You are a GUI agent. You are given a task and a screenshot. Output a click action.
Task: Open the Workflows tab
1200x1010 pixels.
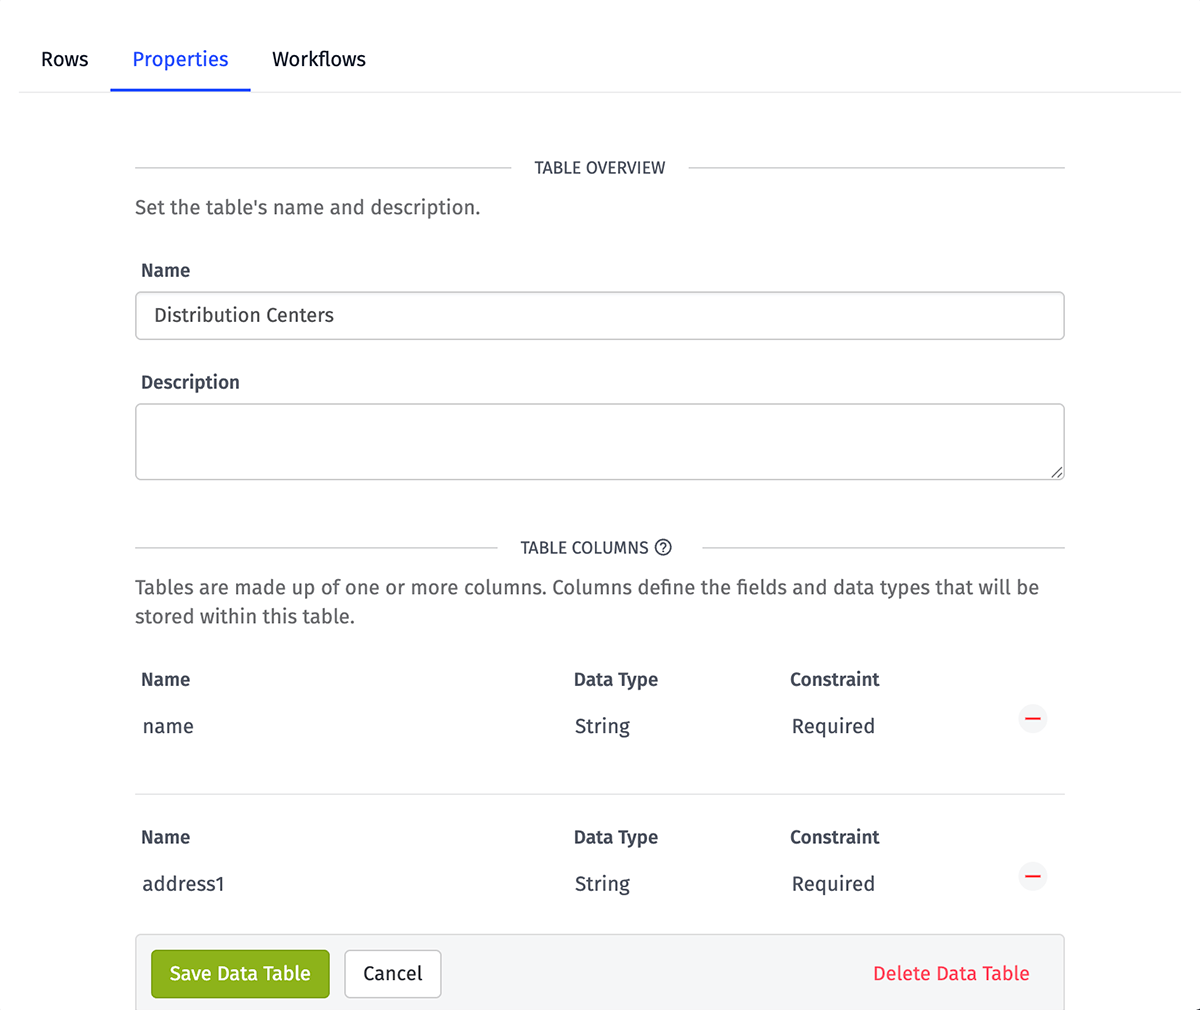click(319, 59)
